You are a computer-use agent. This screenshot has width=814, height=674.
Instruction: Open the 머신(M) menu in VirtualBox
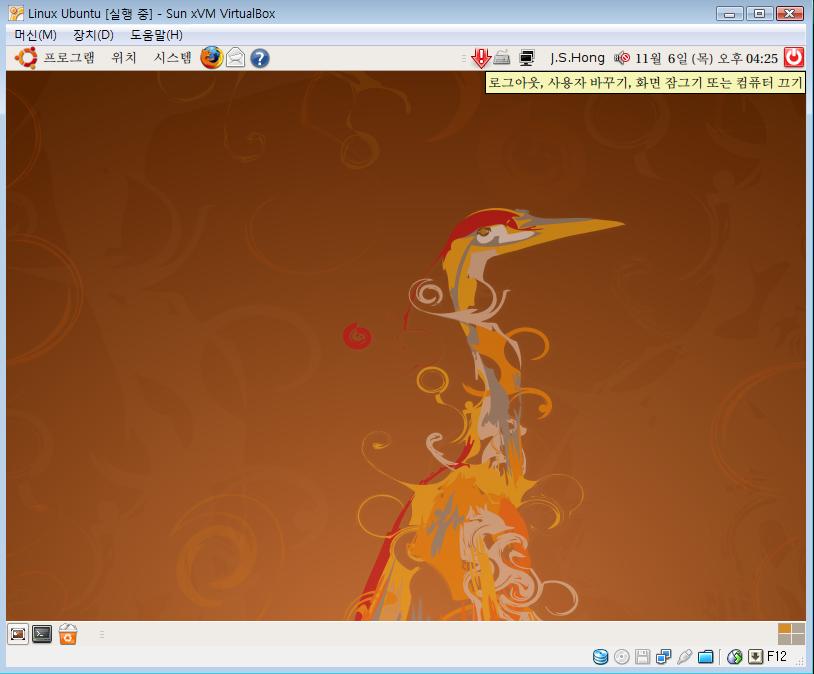coord(35,35)
